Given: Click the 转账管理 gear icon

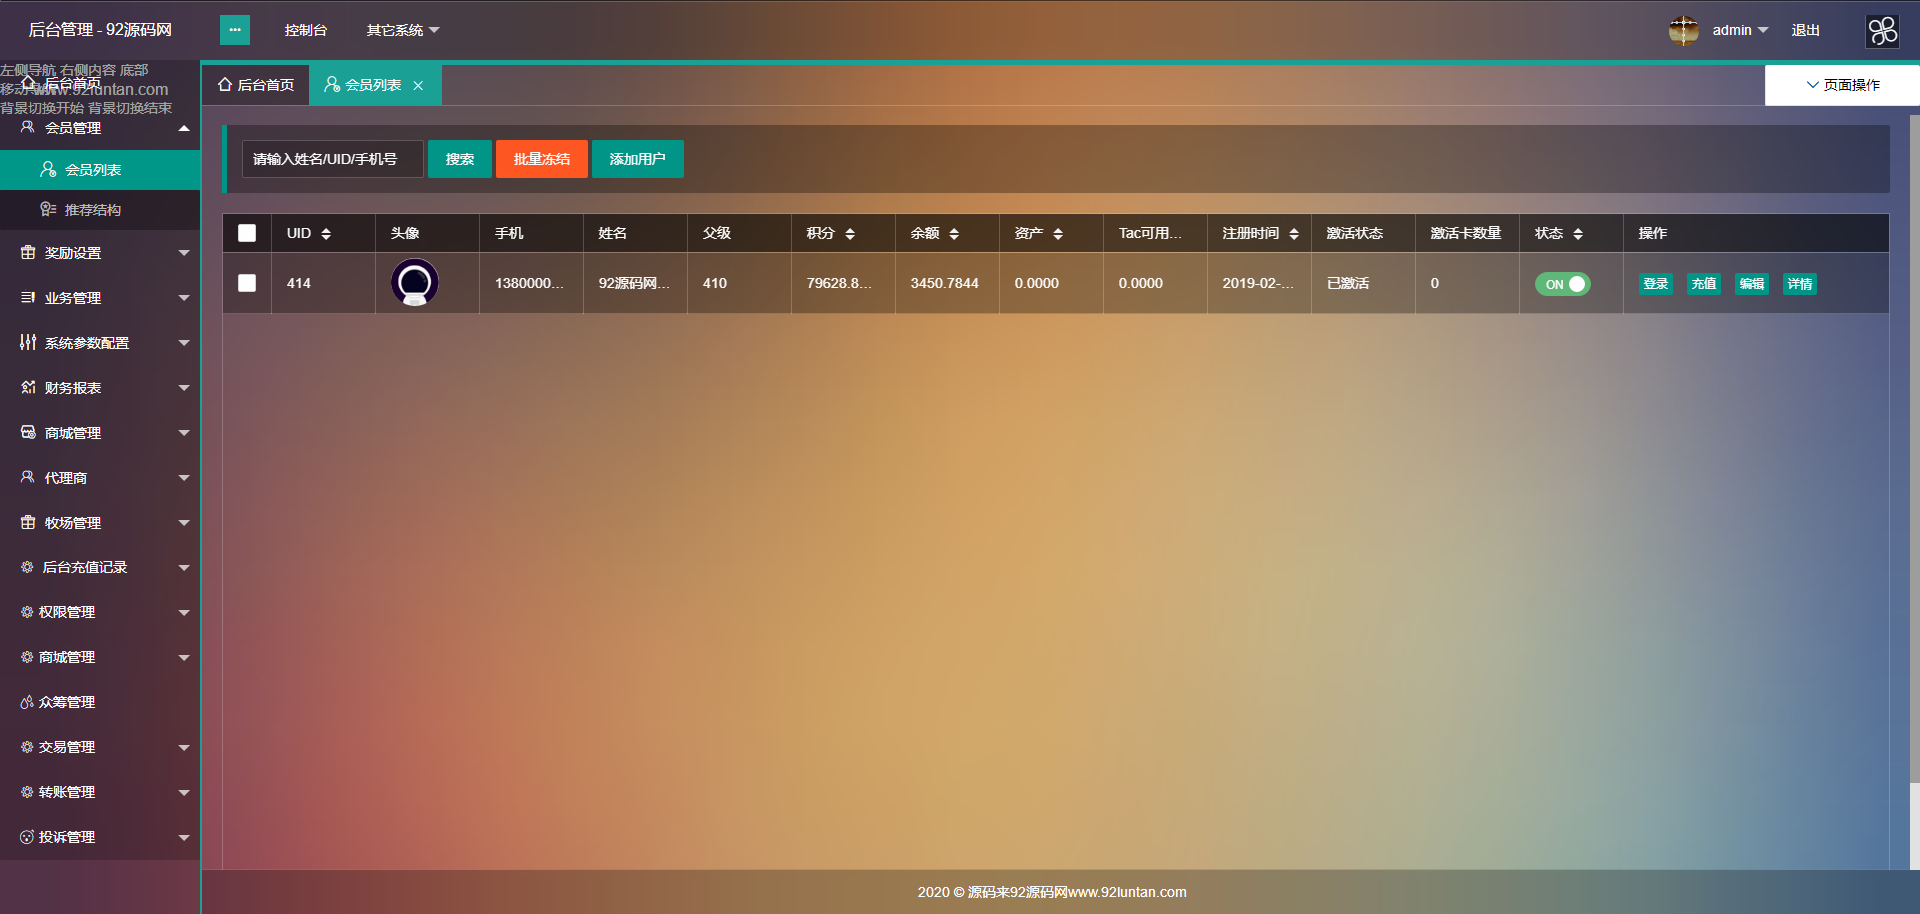Looking at the screenshot, I should click(27, 792).
